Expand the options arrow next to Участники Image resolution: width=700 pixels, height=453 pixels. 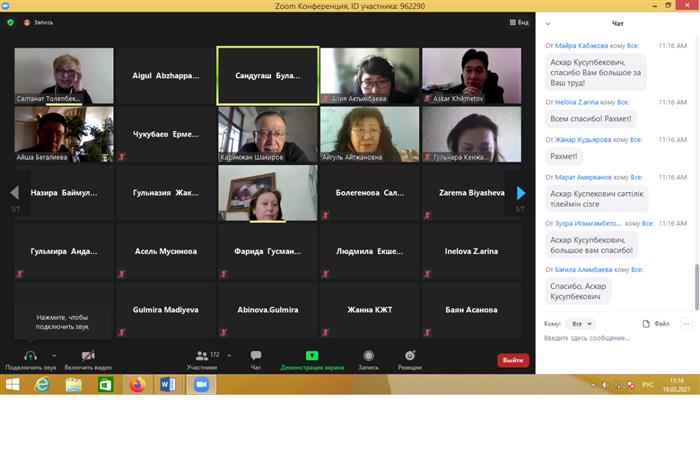coord(229,355)
